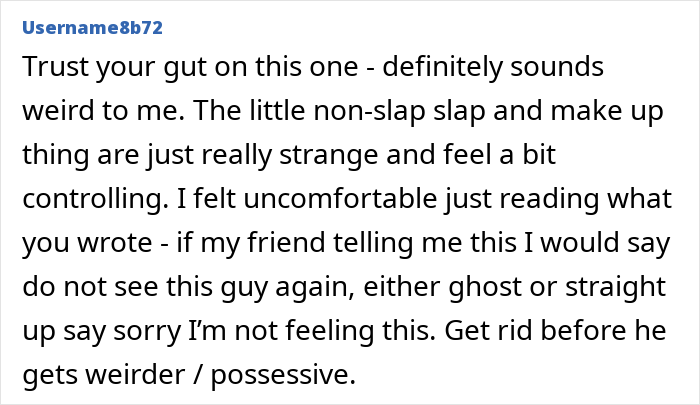
Task: Open the Username8b72 profile link
Action: (x=92, y=28)
